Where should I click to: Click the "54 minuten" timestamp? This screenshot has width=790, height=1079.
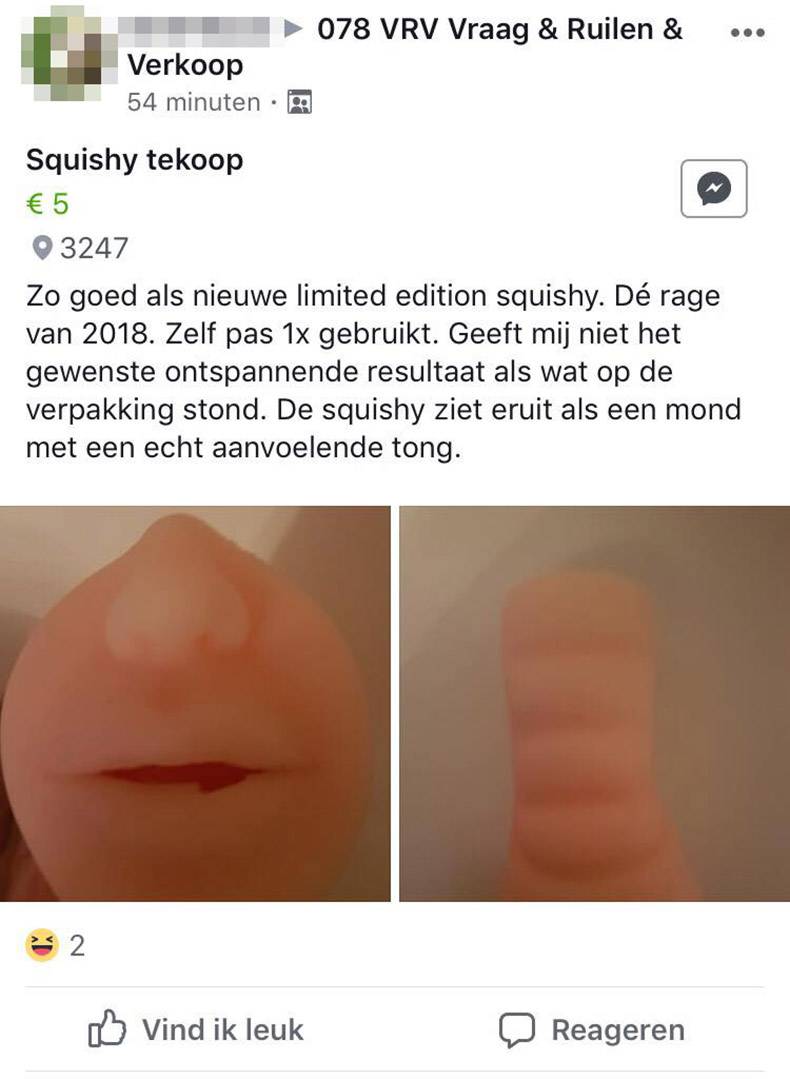(x=193, y=102)
